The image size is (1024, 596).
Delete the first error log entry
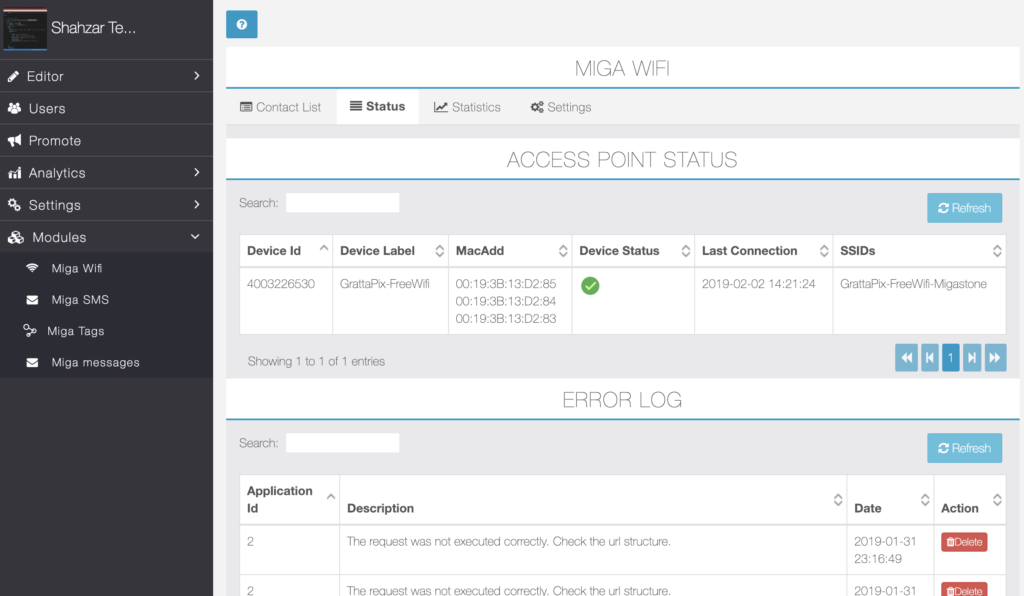tap(963, 542)
